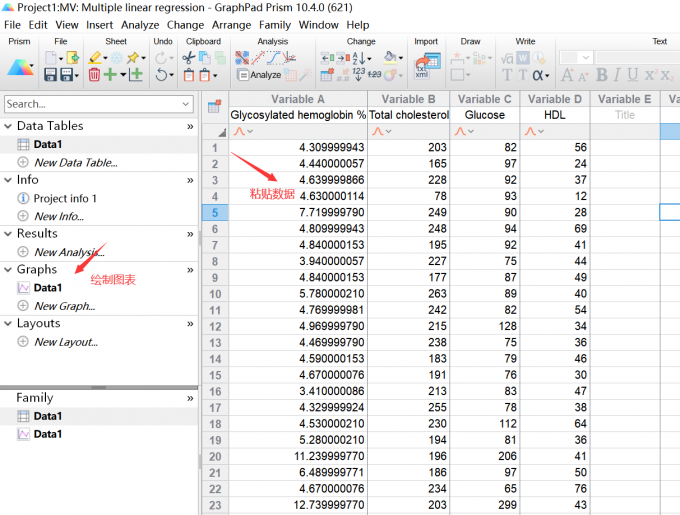680x515 pixels.
Task: Click the New file icon
Action: click(51, 57)
